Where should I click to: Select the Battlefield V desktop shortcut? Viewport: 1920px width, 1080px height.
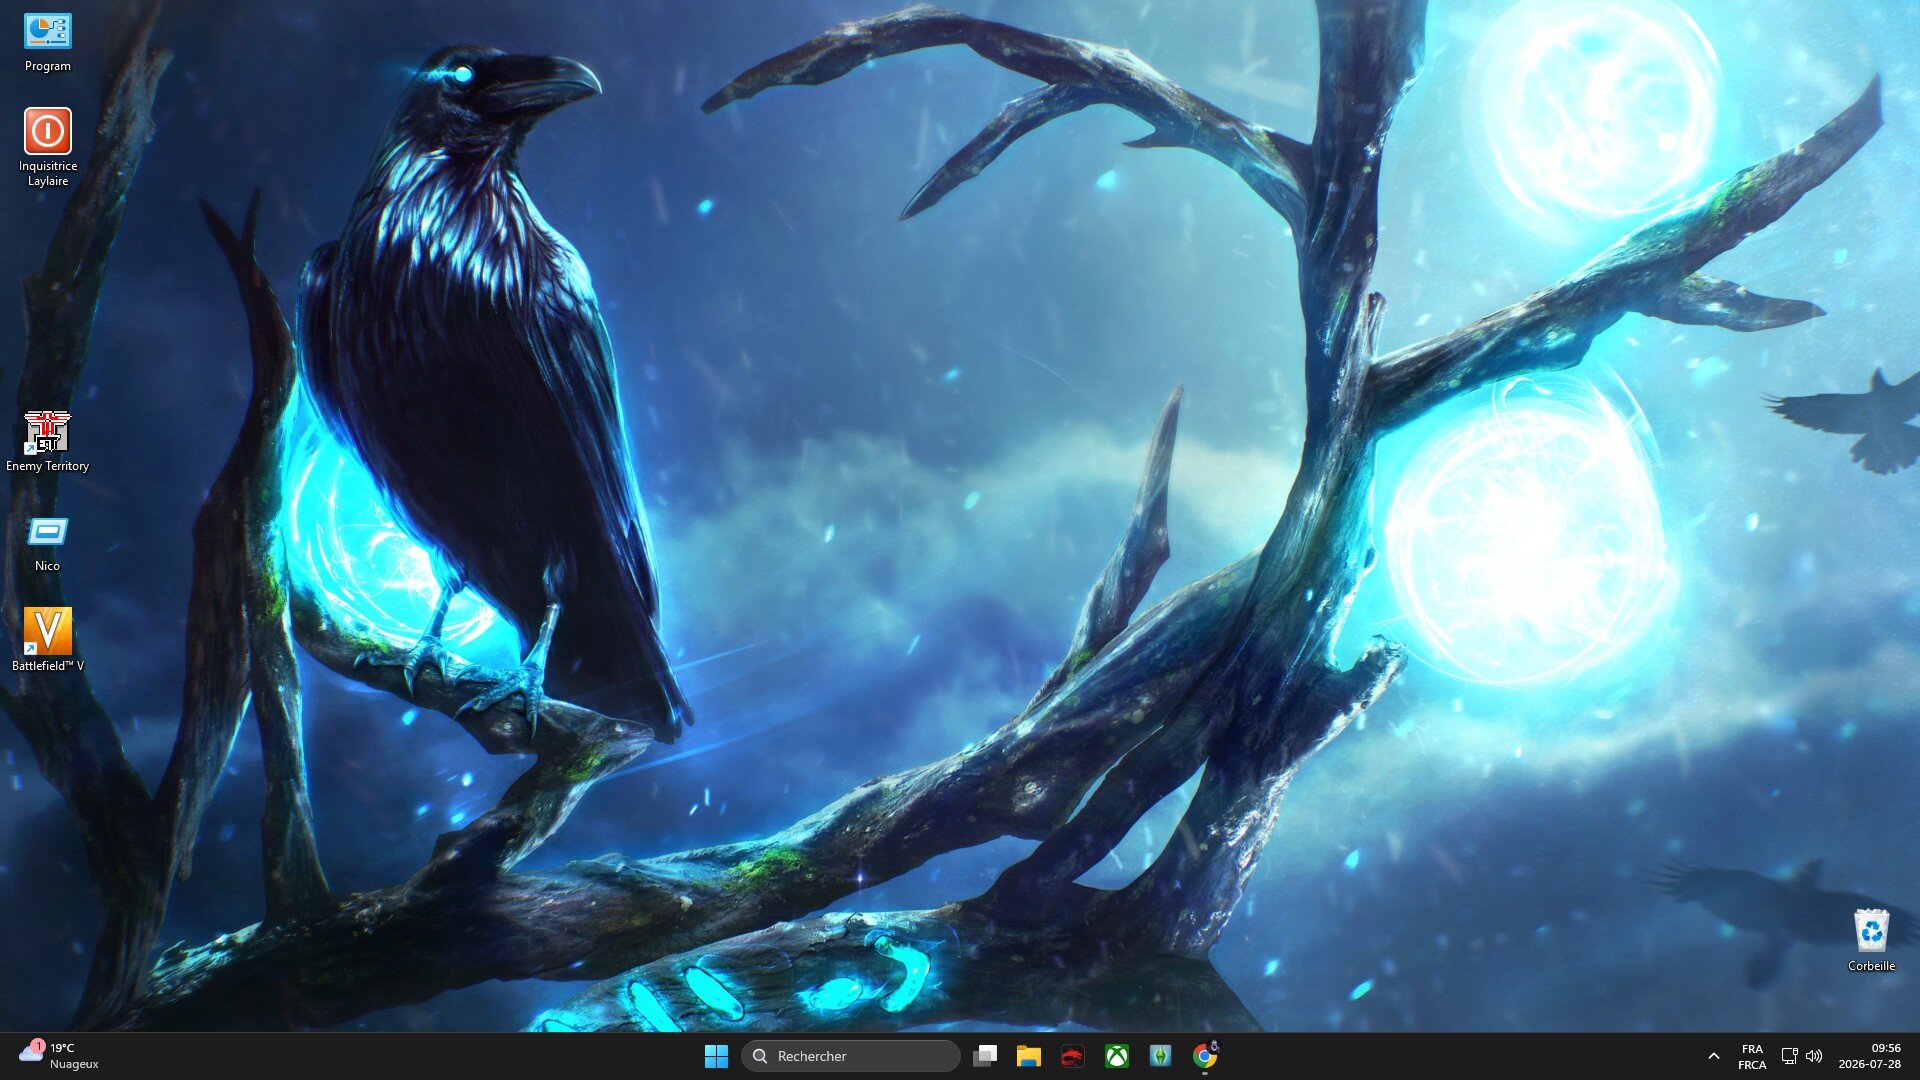point(48,640)
